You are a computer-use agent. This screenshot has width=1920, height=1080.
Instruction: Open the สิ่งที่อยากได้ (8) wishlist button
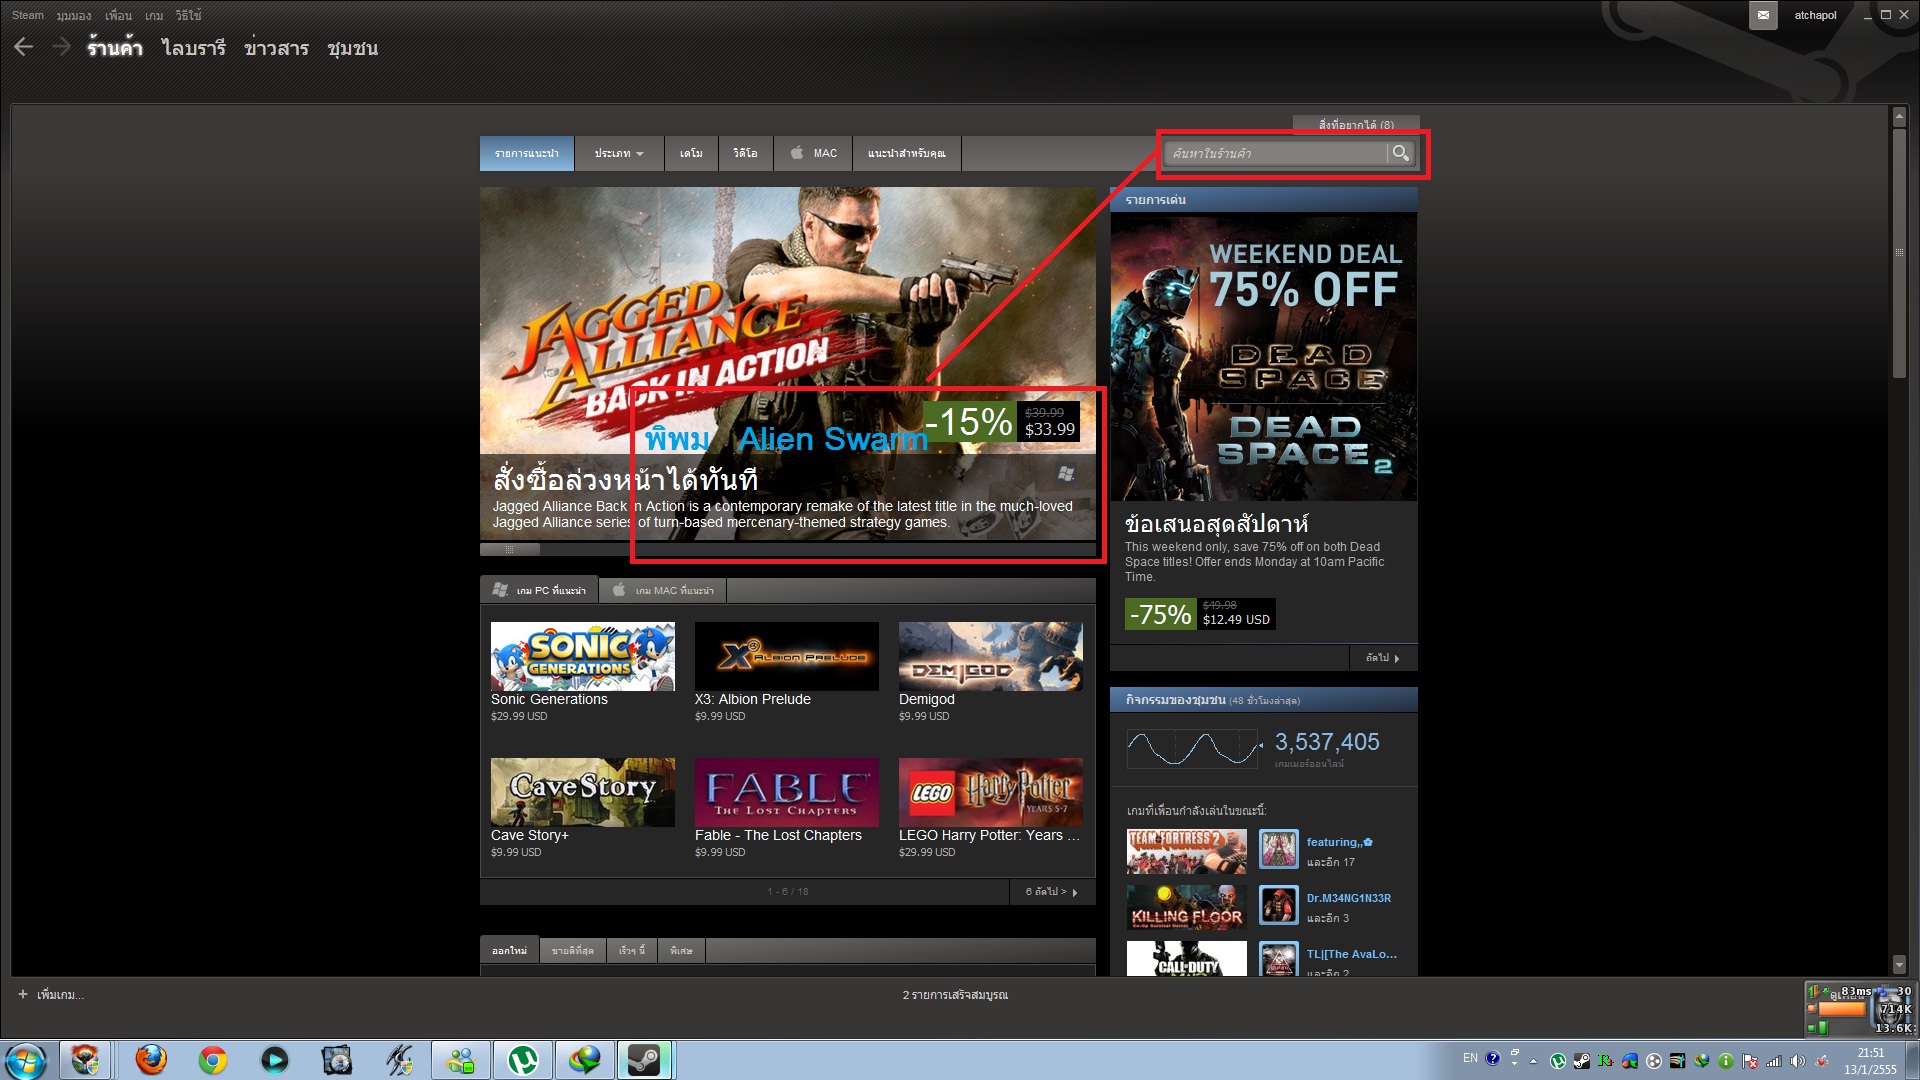click(x=1356, y=125)
